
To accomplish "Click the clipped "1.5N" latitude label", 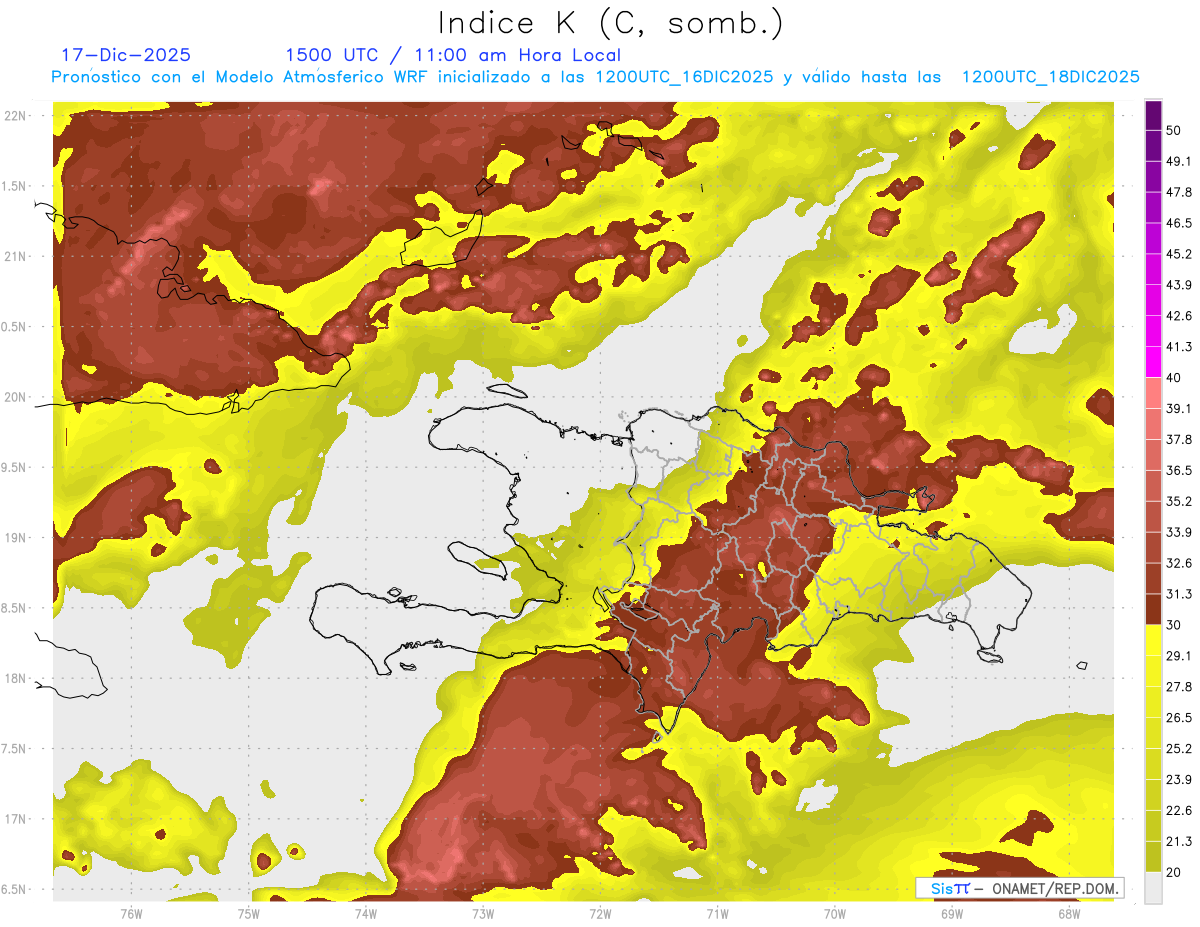I will [x=15, y=186].
